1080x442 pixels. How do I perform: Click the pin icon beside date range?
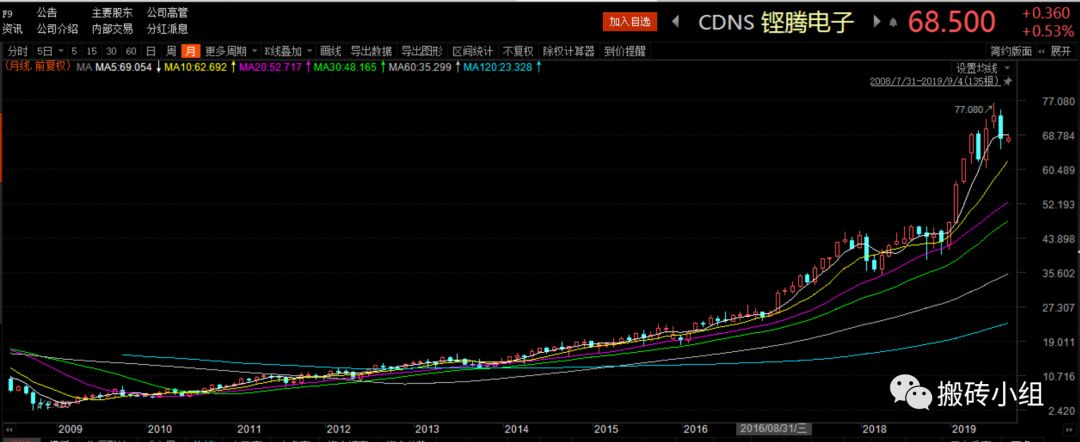tap(1008, 81)
